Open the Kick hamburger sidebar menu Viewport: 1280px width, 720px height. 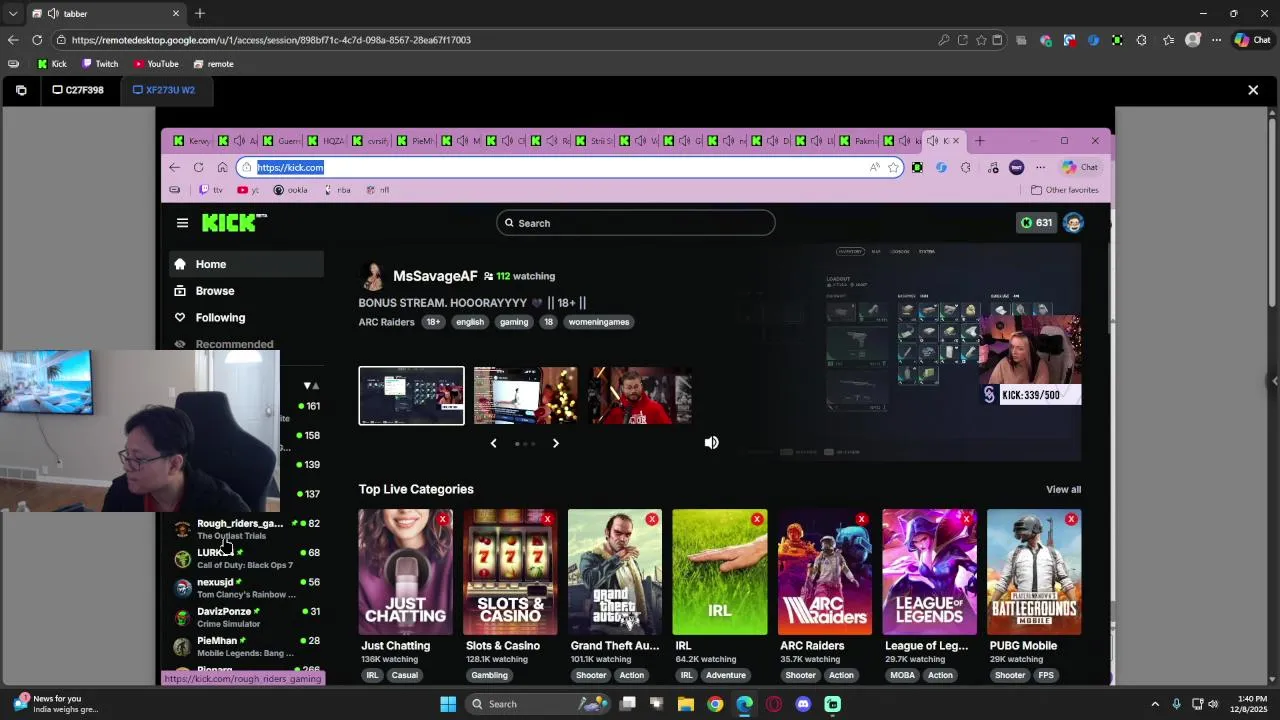(182, 223)
